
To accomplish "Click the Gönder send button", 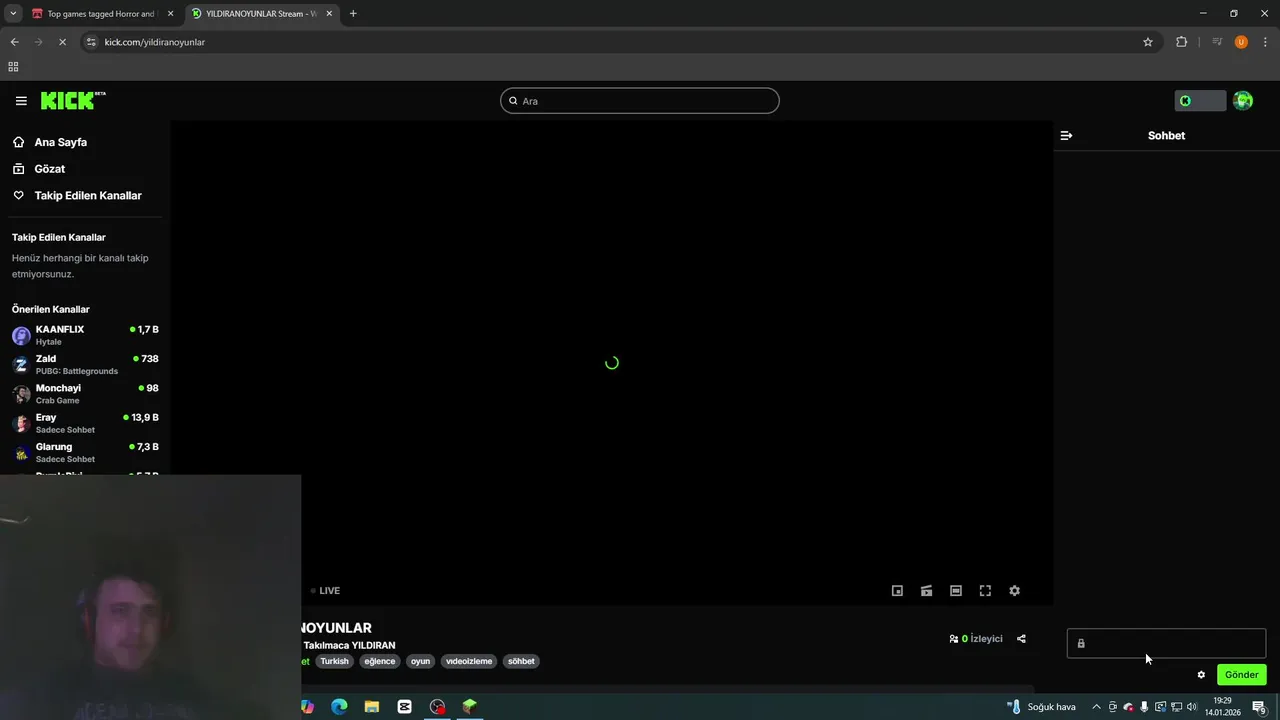I will click(1241, 675).
